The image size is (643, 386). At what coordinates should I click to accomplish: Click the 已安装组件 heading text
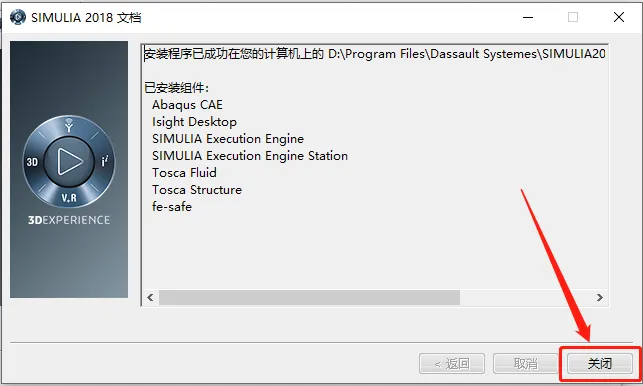click(x=177, y=88)
